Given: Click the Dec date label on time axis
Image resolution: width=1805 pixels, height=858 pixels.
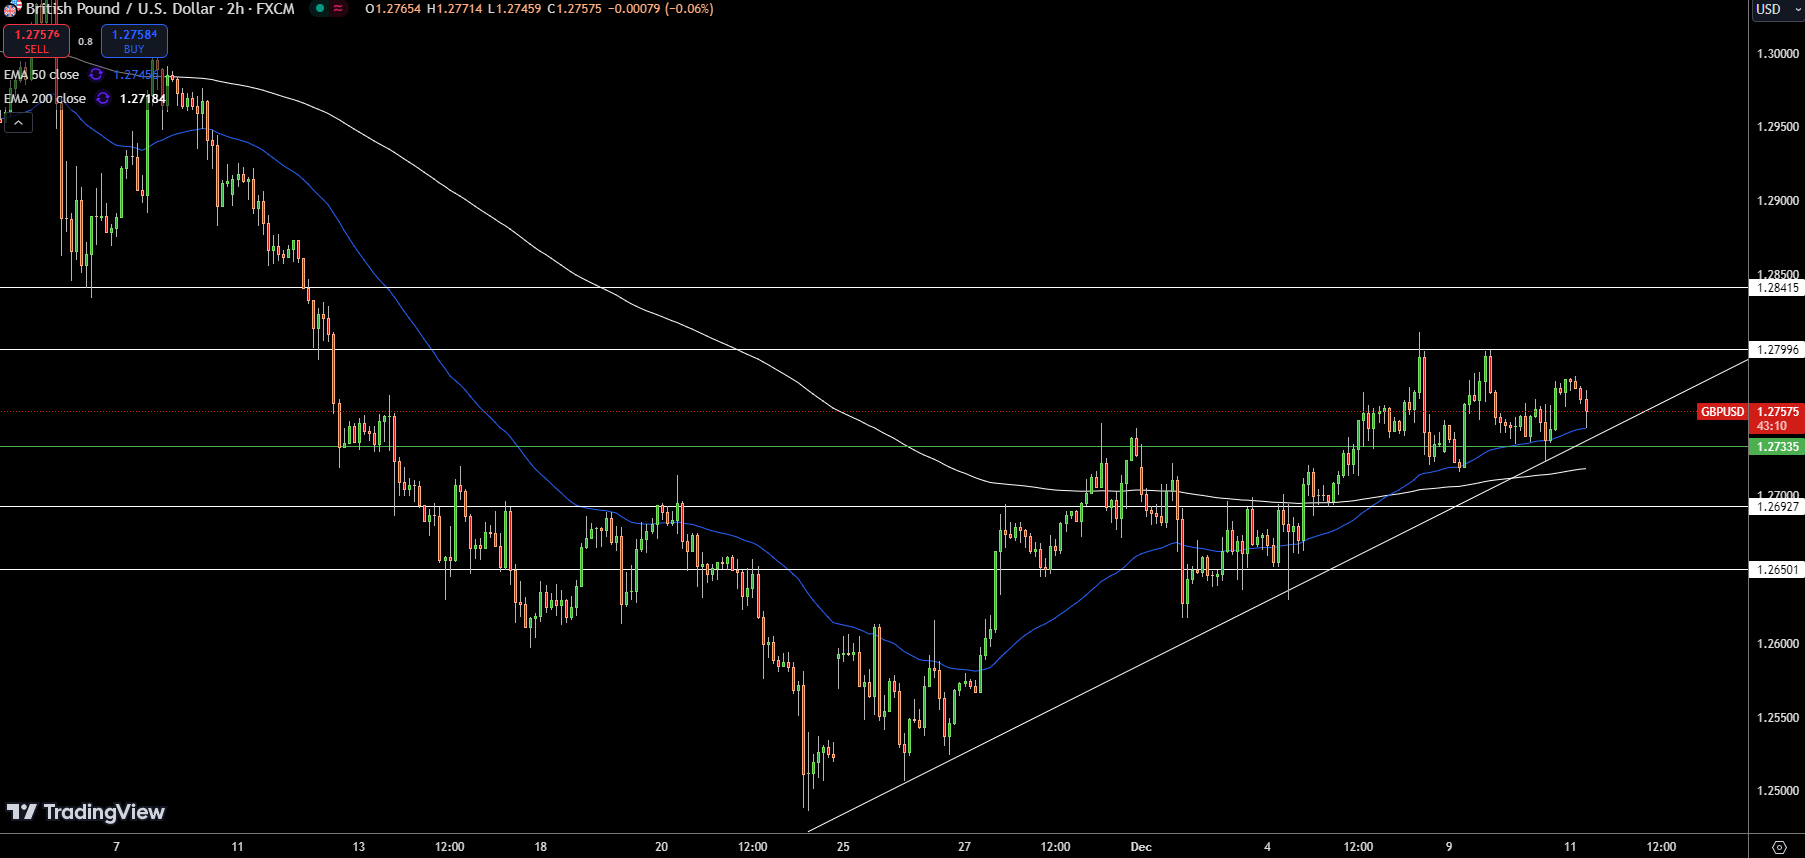Looking at the screenshot, I should coord(1141,847).
